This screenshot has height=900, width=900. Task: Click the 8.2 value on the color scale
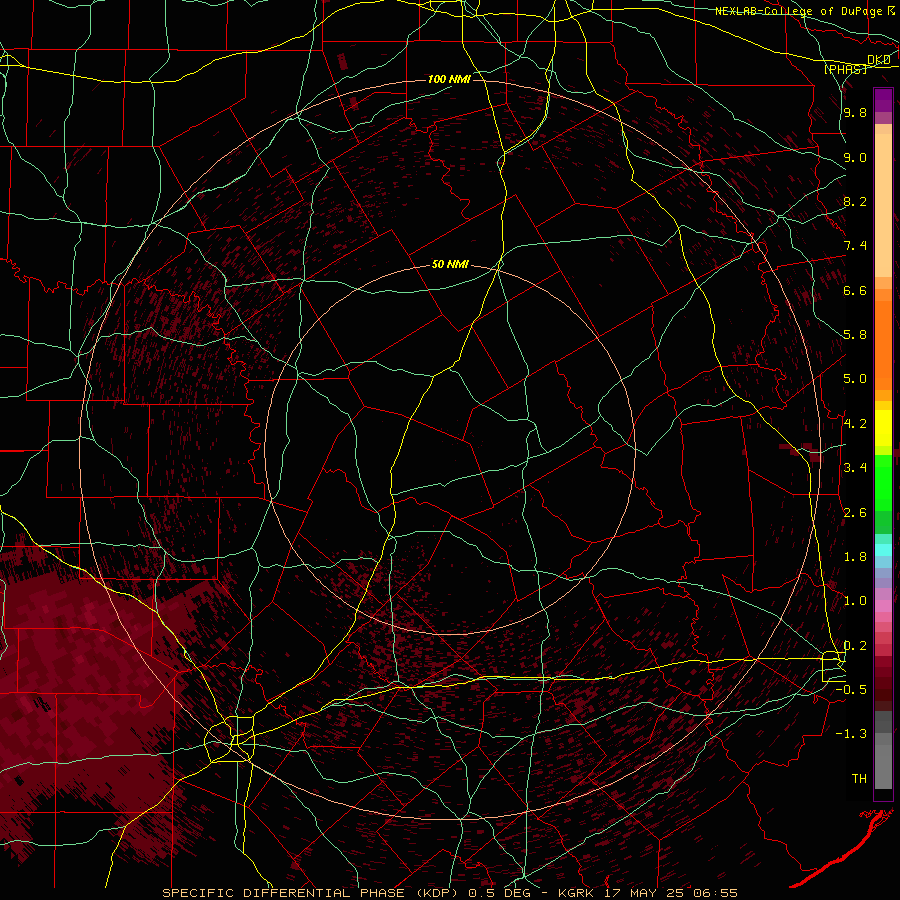click(x=855, y=201)
